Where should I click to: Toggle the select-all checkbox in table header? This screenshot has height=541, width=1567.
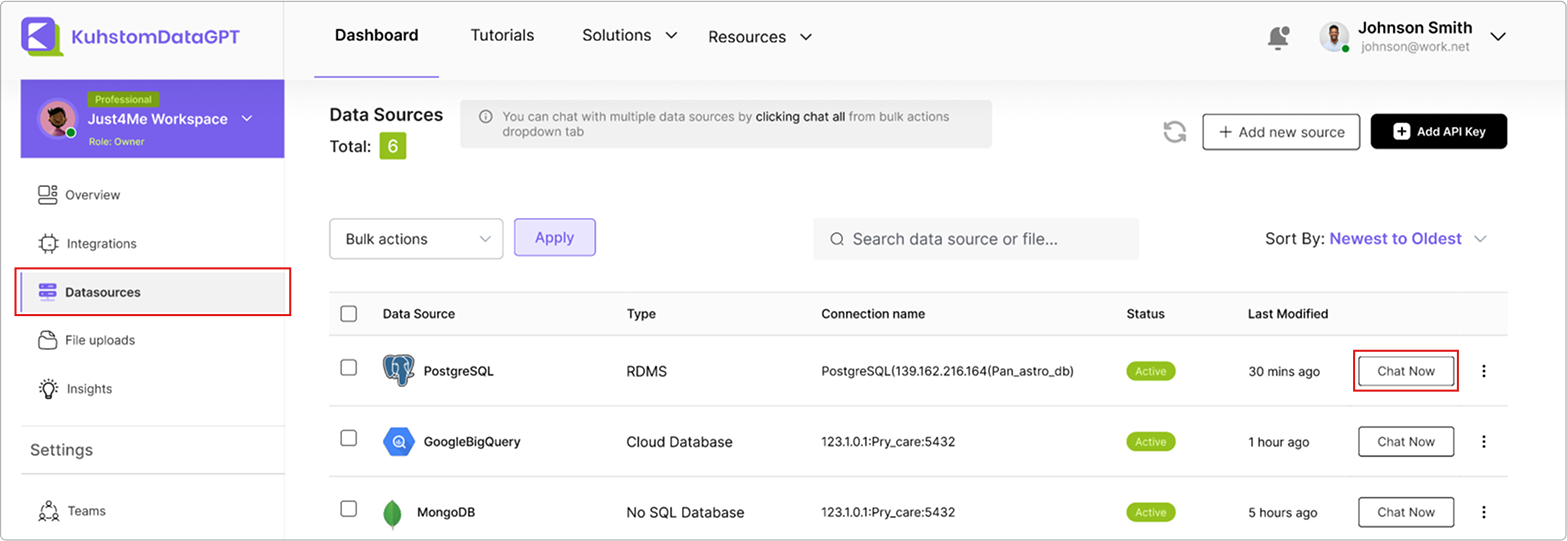(348, 314)
